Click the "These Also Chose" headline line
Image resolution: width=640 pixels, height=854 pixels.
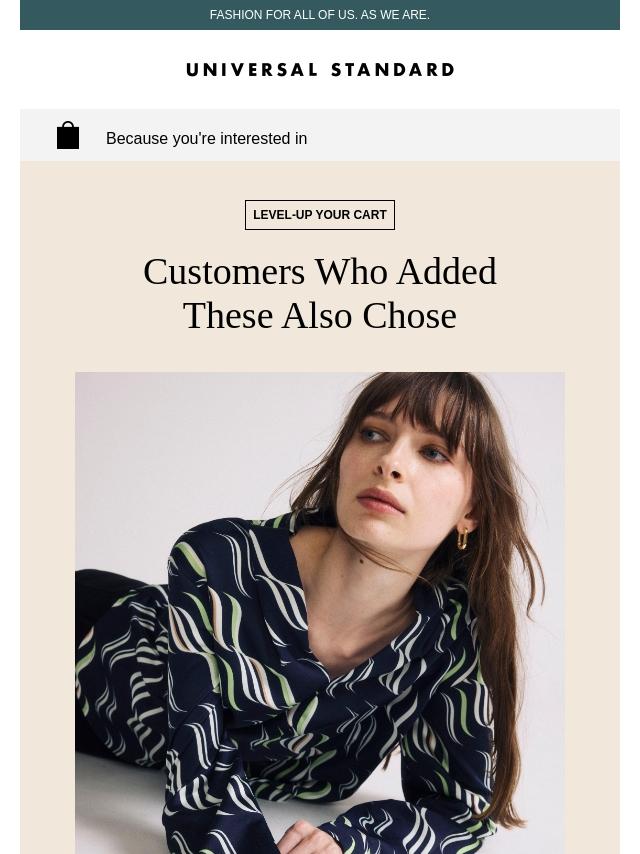[320, 316]
